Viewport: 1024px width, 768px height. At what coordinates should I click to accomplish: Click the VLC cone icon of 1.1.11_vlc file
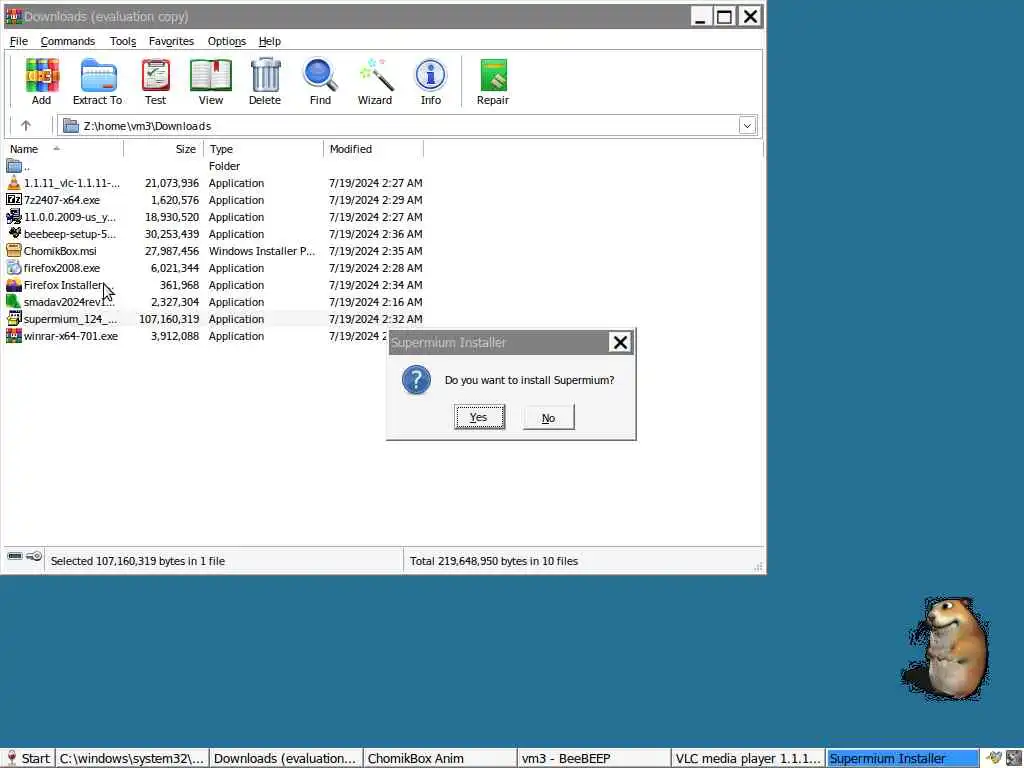click(x=14, y=183)
